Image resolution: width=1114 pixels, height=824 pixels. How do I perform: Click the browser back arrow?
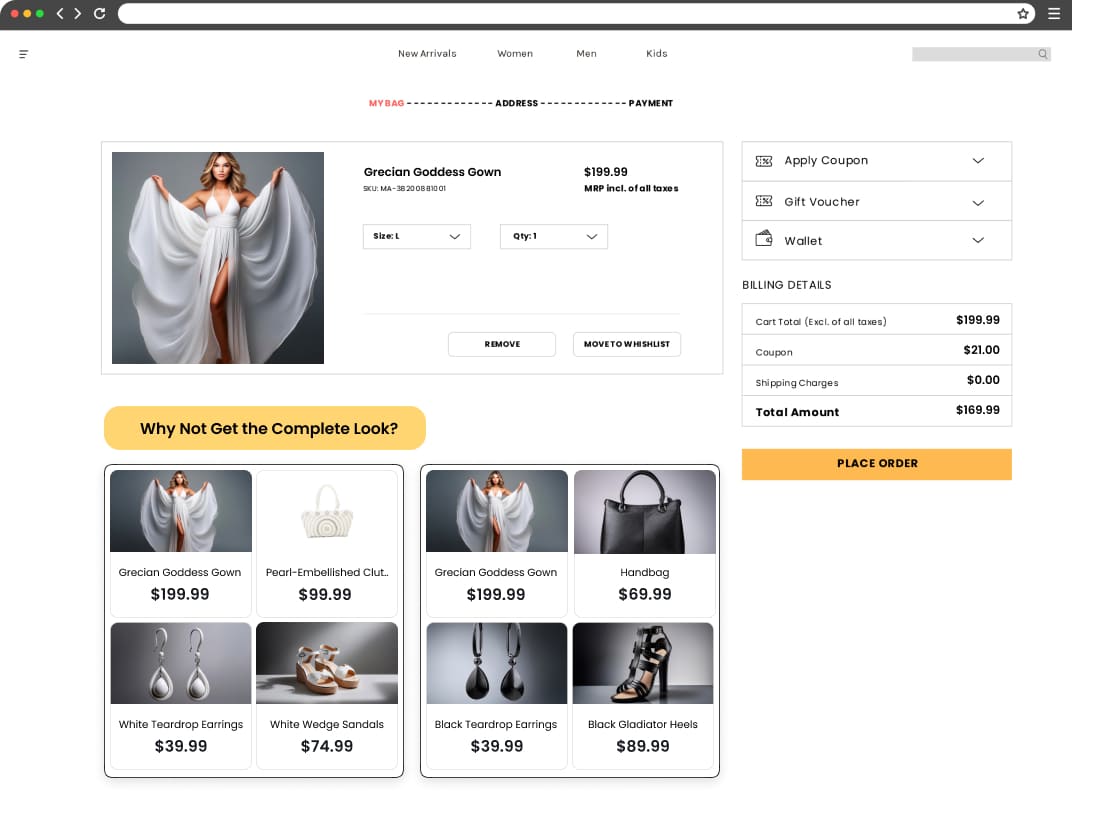(60, 14)
